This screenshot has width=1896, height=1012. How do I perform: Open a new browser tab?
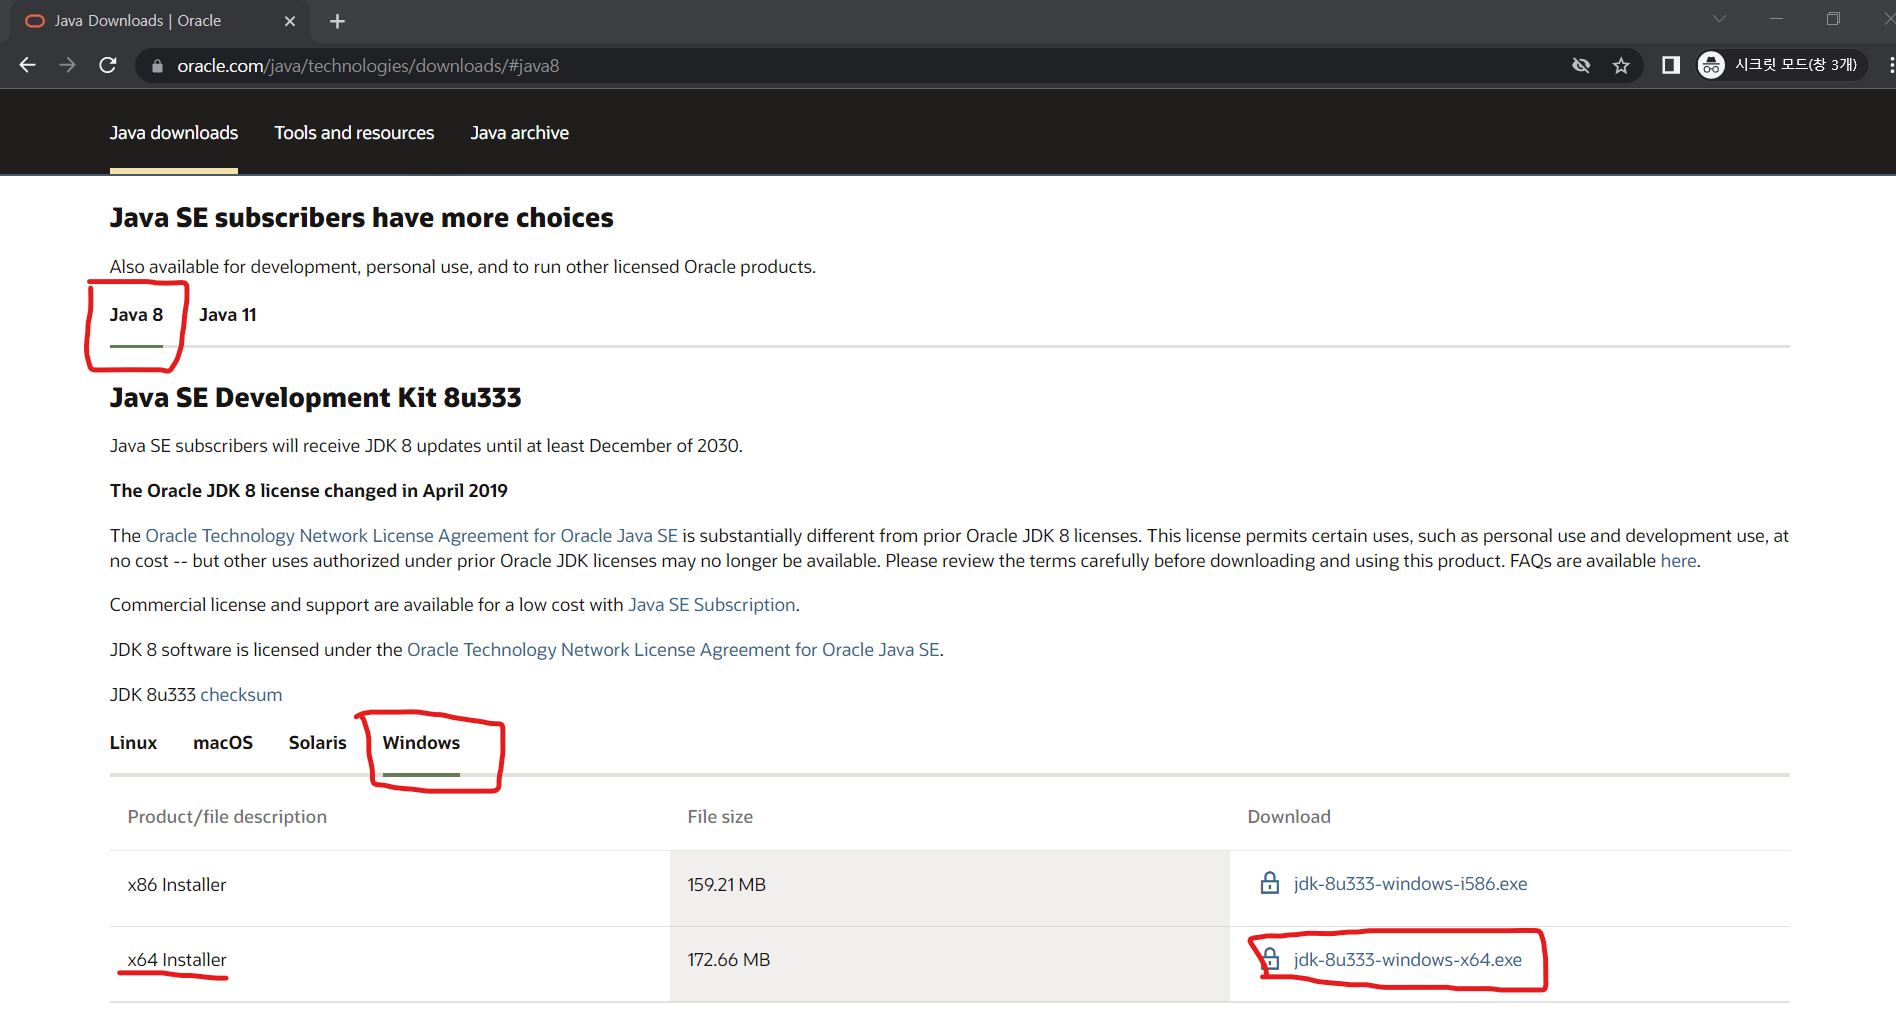coord(337,21)
